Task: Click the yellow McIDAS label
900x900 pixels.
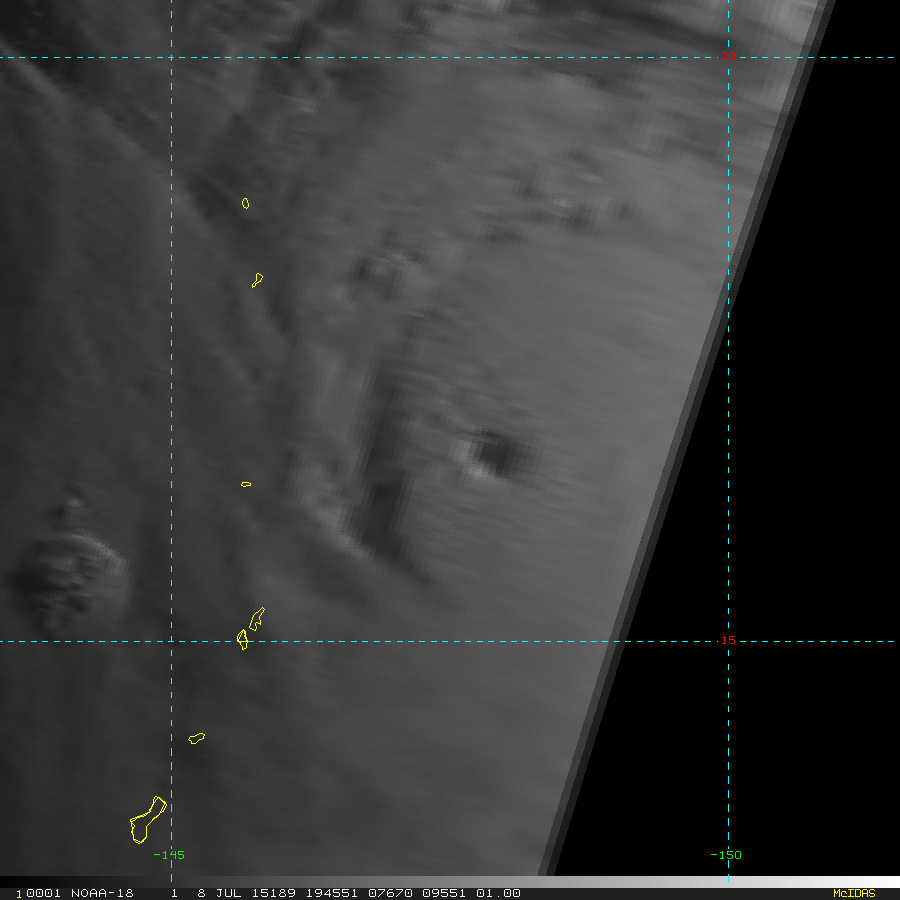Action: (x=854, y=893)
